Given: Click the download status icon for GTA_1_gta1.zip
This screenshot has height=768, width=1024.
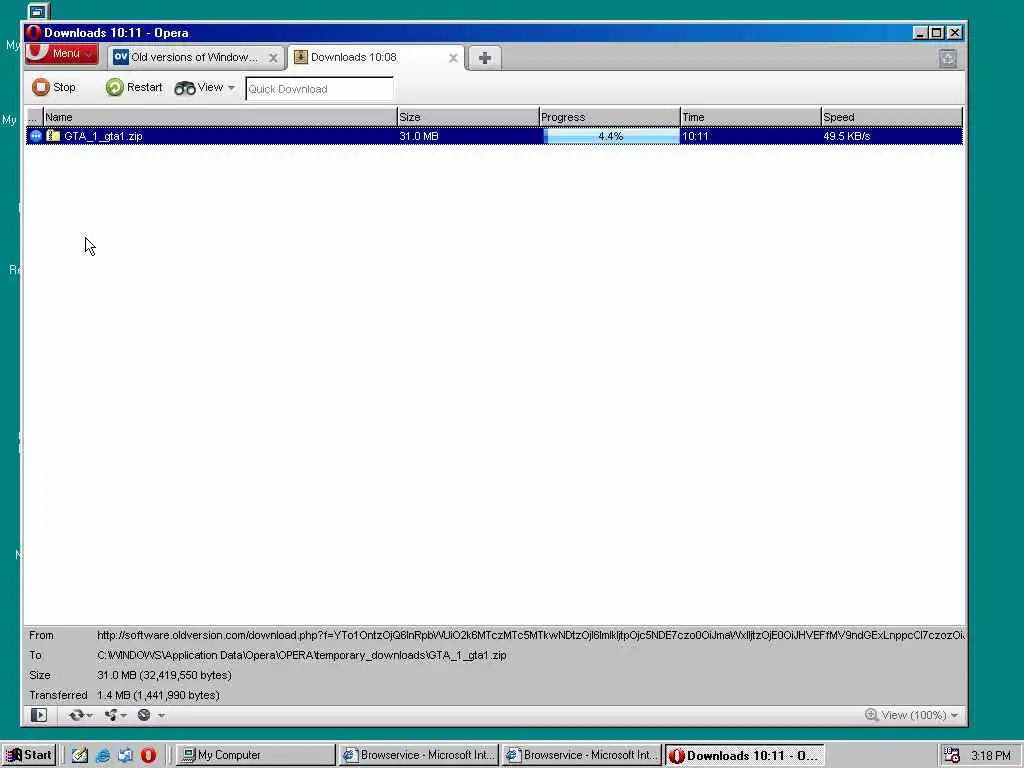Looking at the screenshot, I should click(35, 136).
